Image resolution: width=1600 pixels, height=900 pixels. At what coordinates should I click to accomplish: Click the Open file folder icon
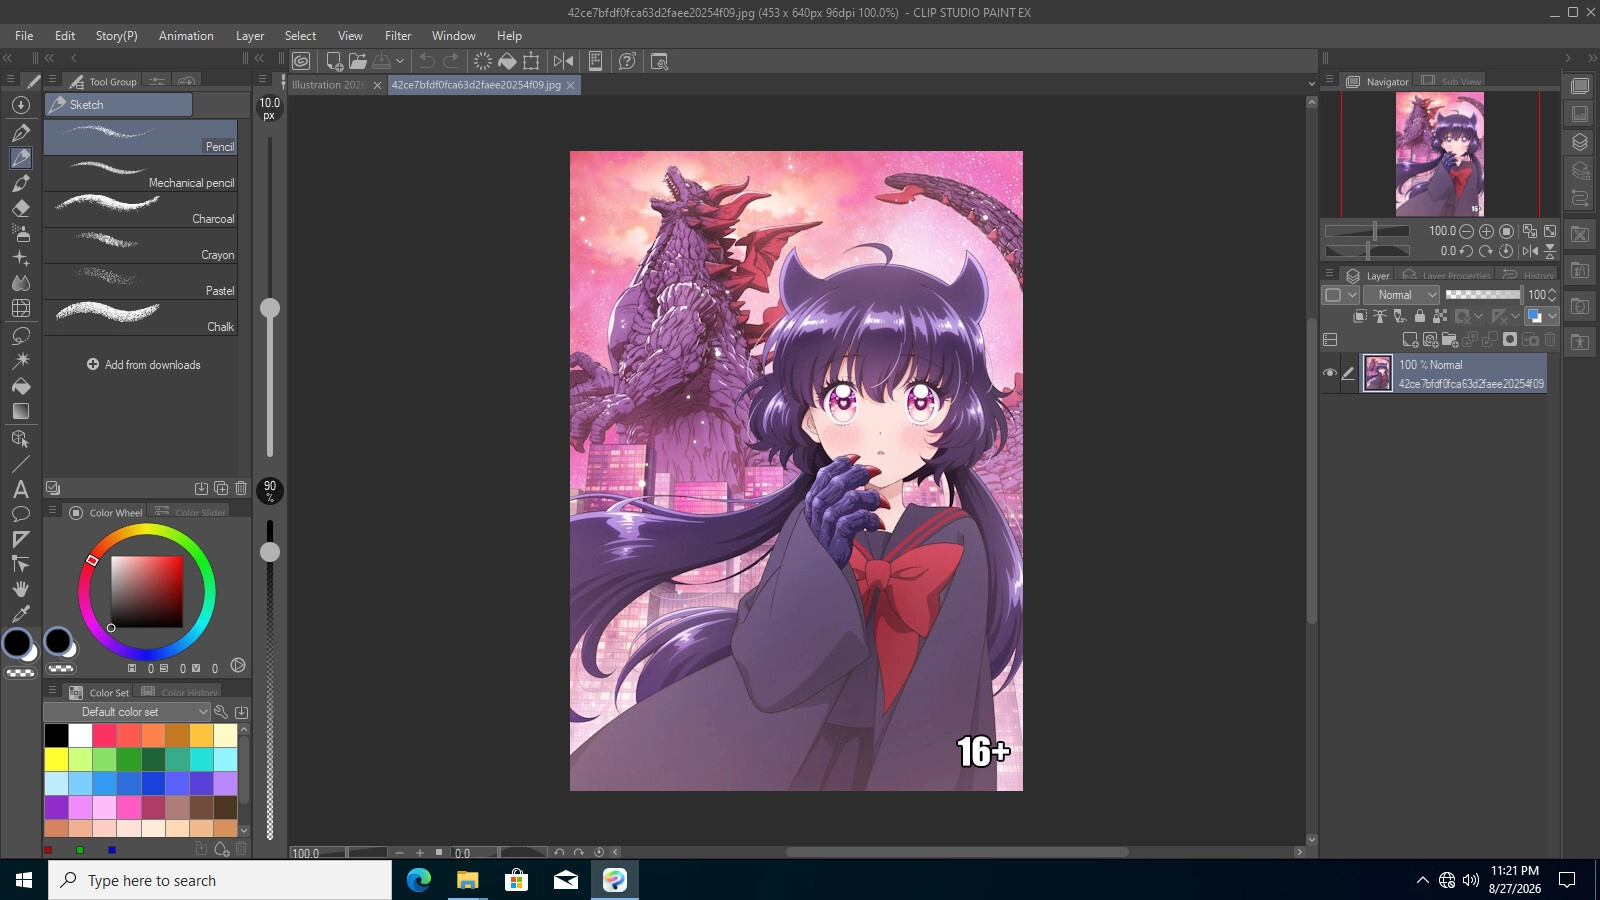click(x=358, y=61)
